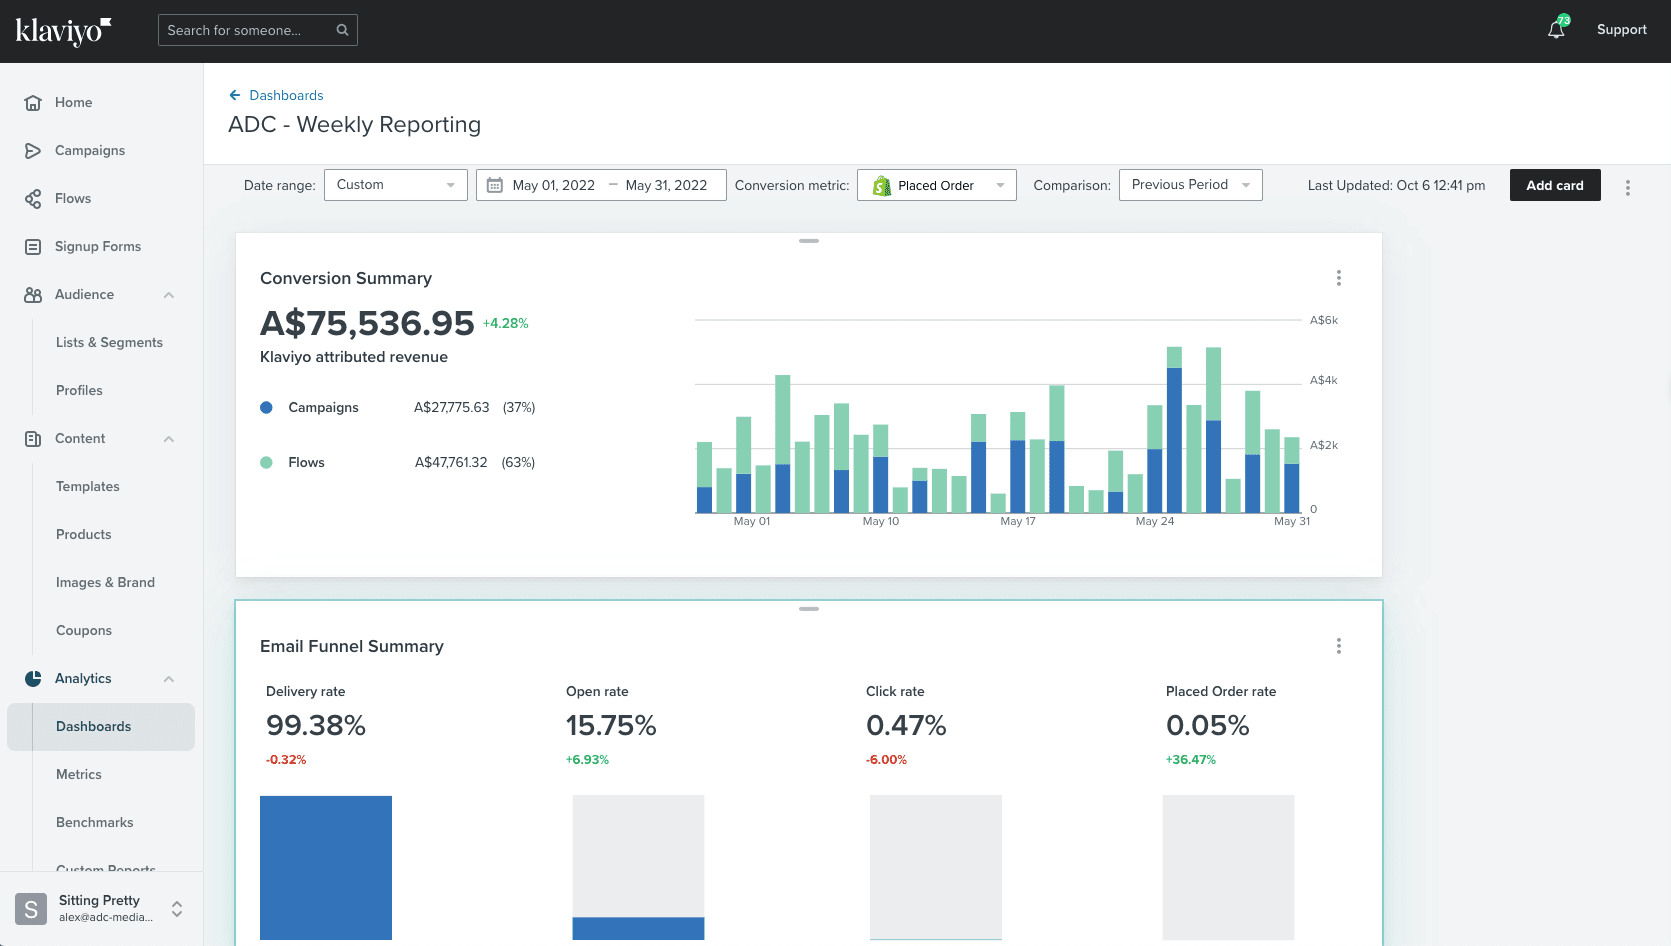This screenshot has height=946, width=1671.
Task: Open Images & Brand
Action: point(105,583)
